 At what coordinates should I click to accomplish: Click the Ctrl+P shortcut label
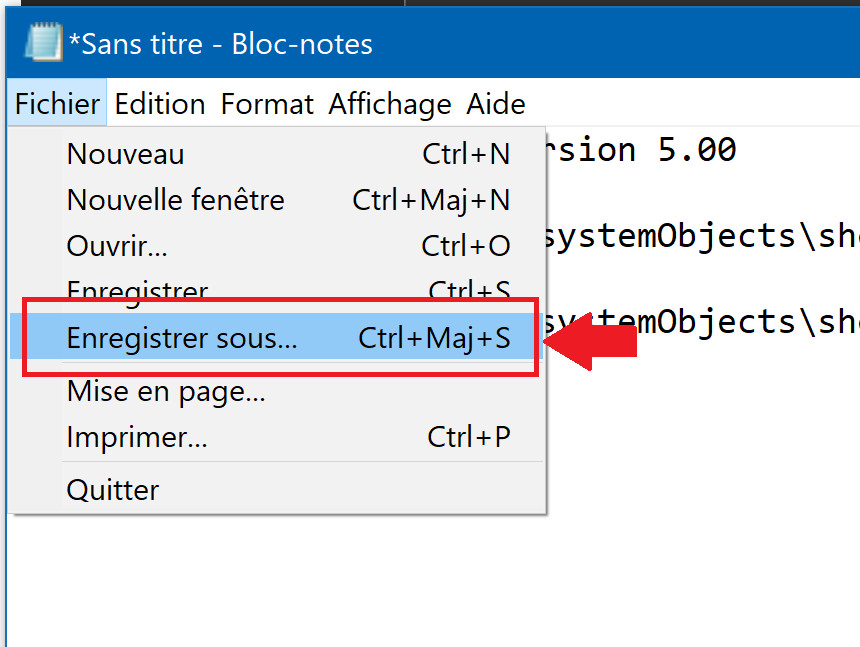[x=469, y=438]
